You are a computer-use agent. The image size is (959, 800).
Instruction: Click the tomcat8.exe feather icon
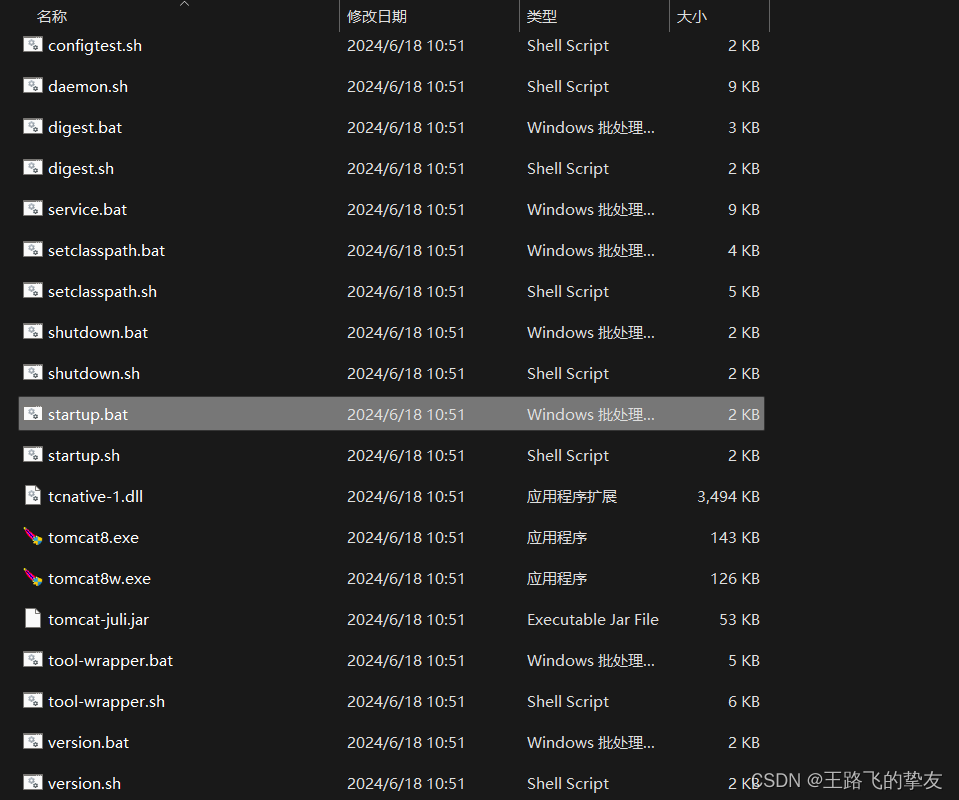[x=33, y=536]
